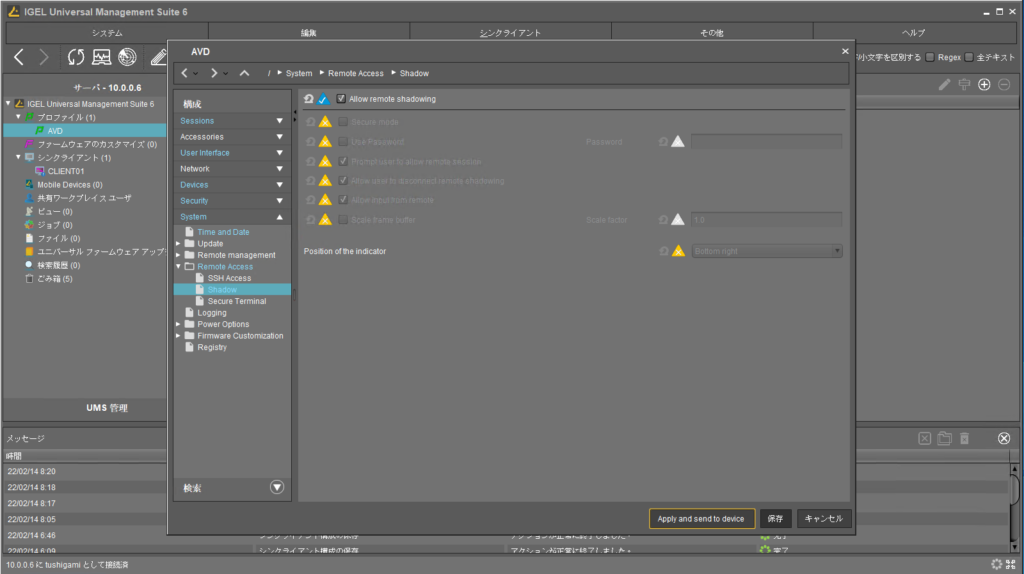Image resolution: width=1024 pixels, height=574 pixels.
Task: Go forward in AVD dialog navigation
Action: pos(214,73)
